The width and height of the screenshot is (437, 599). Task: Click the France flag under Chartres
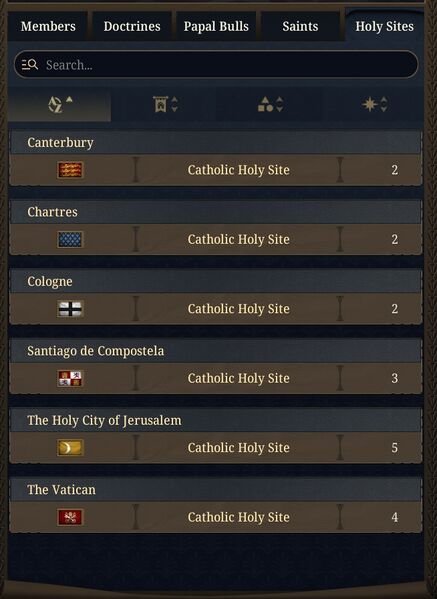(x=70, y=240)
